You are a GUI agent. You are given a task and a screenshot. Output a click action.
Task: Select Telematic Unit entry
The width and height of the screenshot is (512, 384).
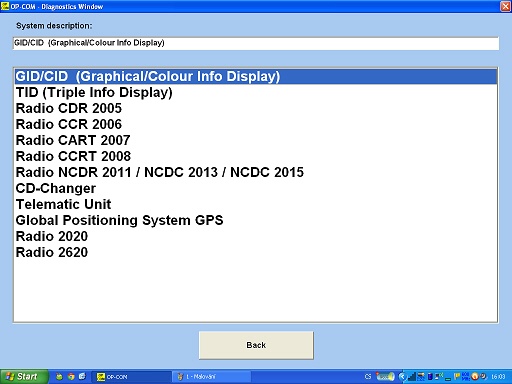click(x=256, y=204)
